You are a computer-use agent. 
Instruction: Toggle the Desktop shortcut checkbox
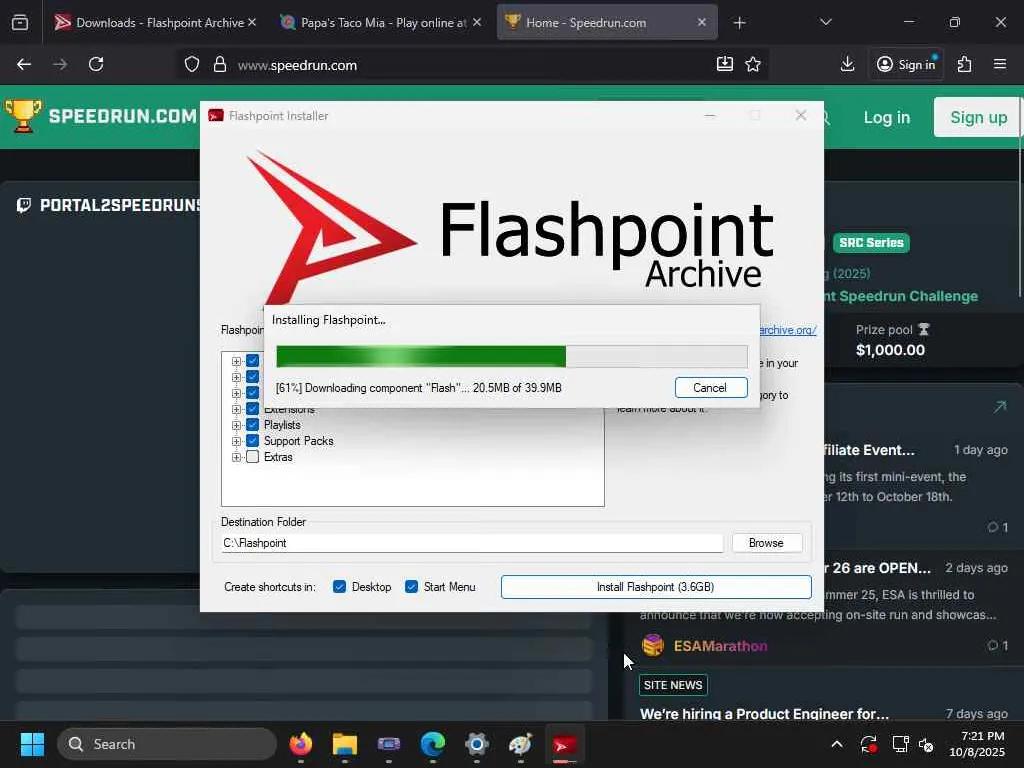pos(339,586)
